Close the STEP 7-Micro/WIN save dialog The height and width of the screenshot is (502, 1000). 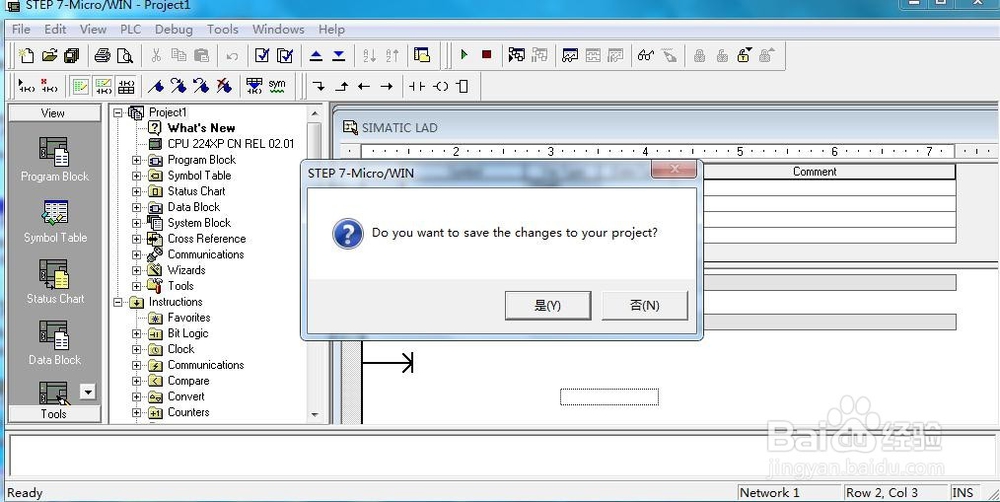coord(674,169)
